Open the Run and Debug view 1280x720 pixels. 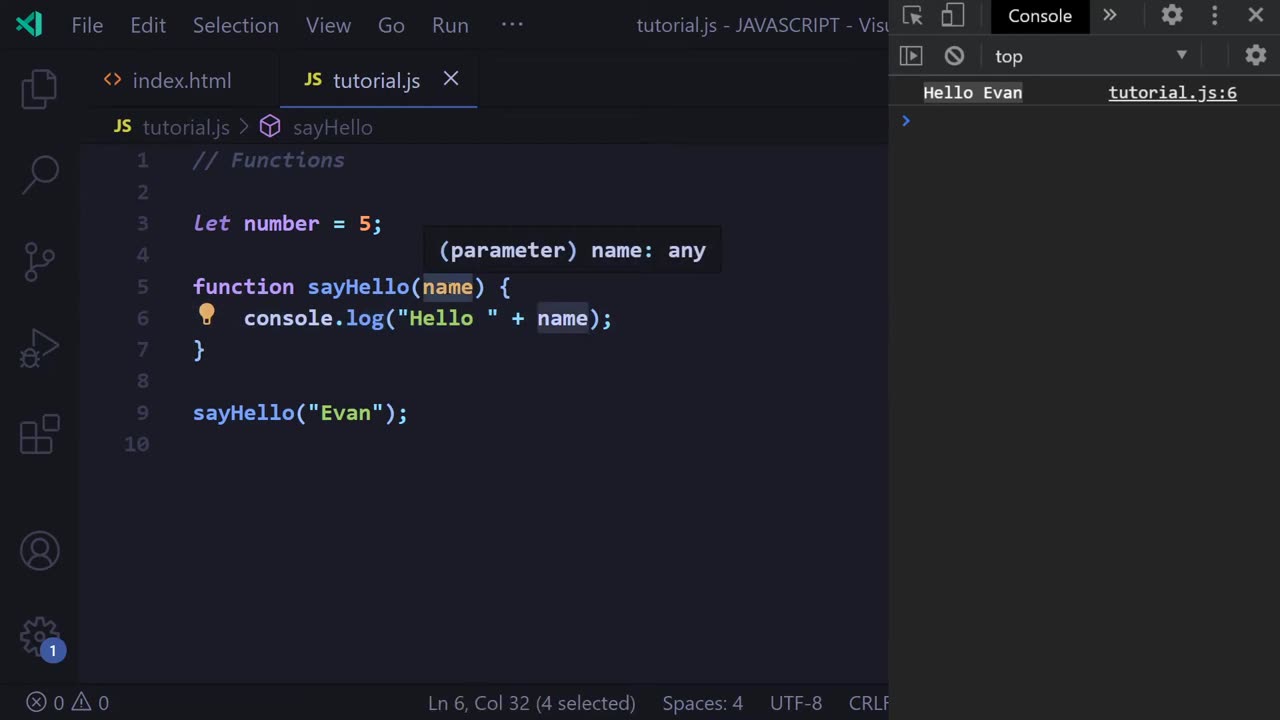point(40,349)
